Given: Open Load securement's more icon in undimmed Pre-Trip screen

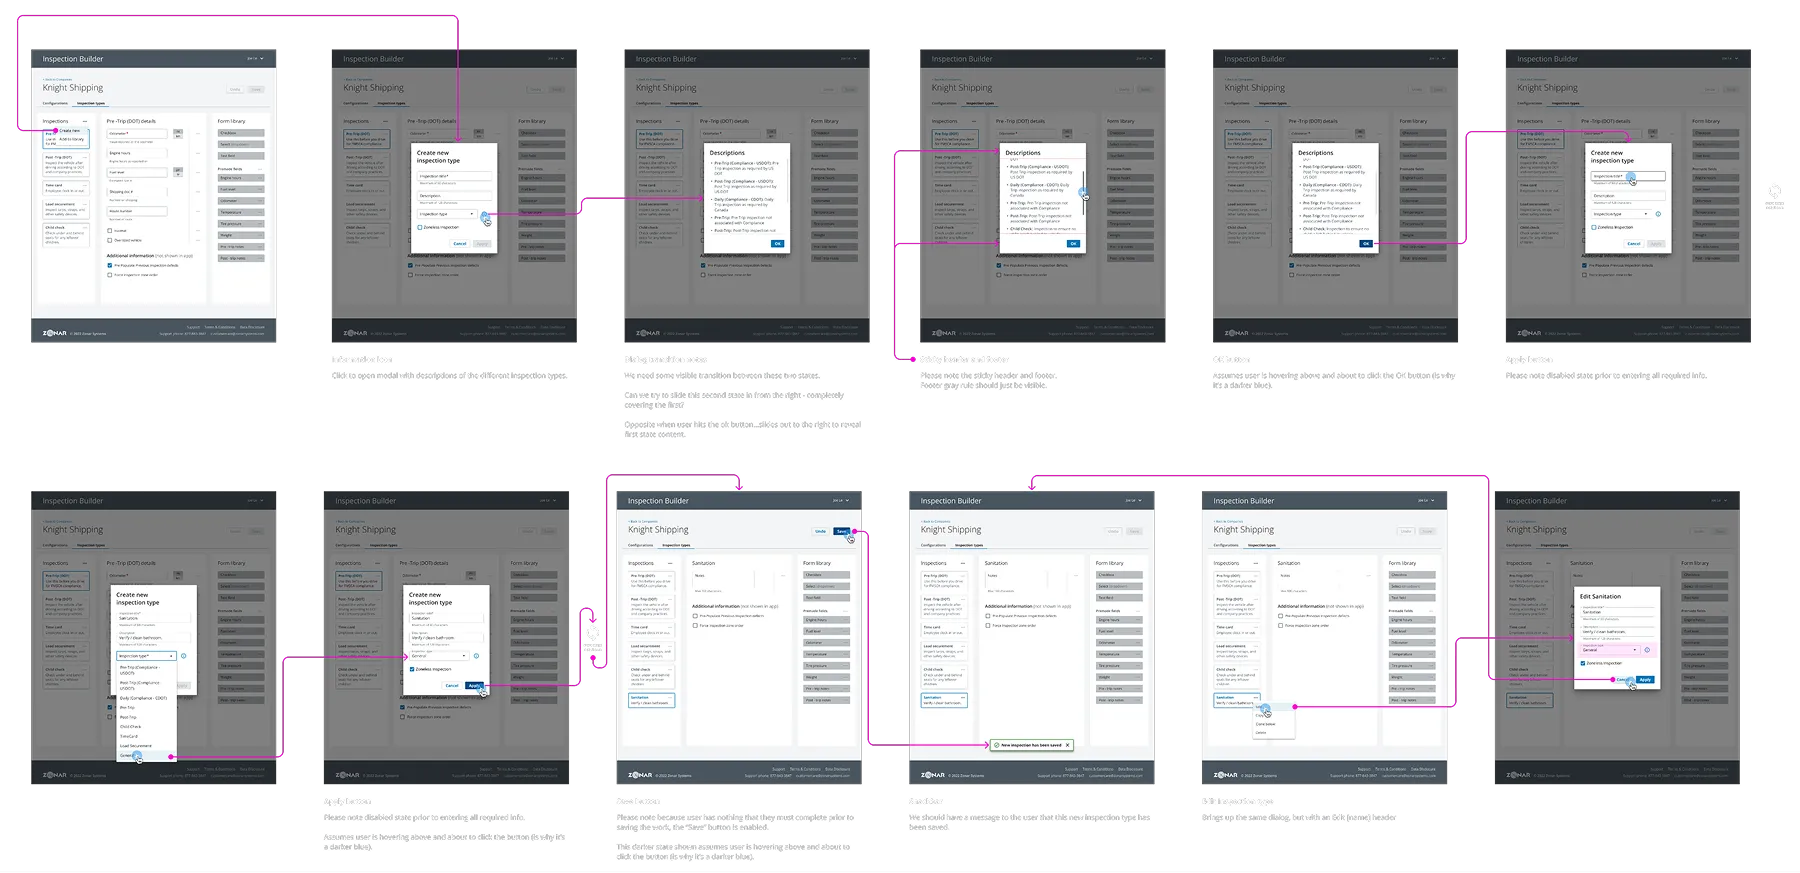Looking at the screenshot, I should tap(85, 204).
